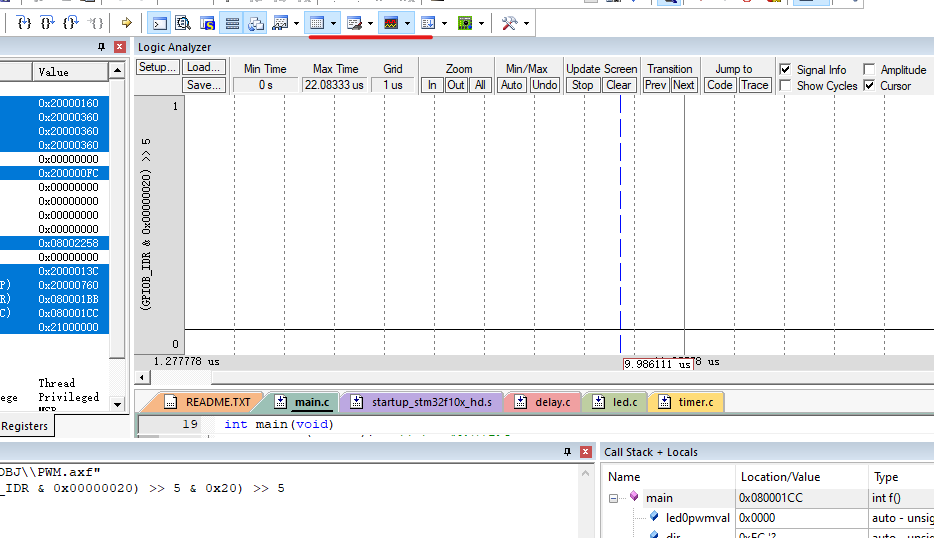Open Toolbox dropdown arrow
This screenshot has width=934, height=538.
(526, 24)
